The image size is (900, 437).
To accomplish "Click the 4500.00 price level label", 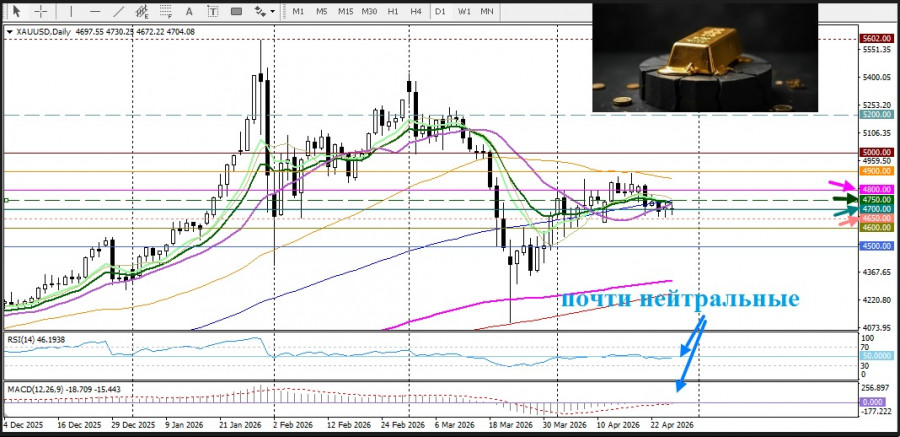I will click(876, 246).
